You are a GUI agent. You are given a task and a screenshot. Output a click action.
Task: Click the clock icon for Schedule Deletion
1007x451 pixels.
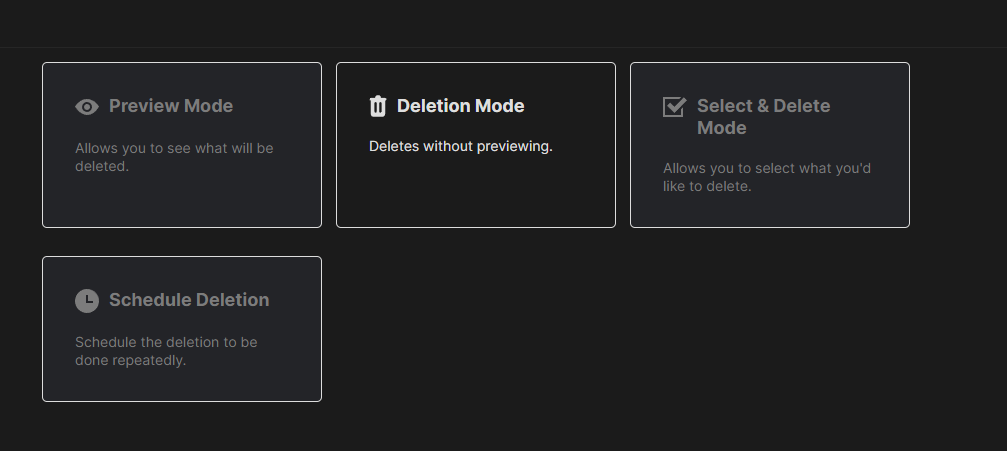[87, 301]
